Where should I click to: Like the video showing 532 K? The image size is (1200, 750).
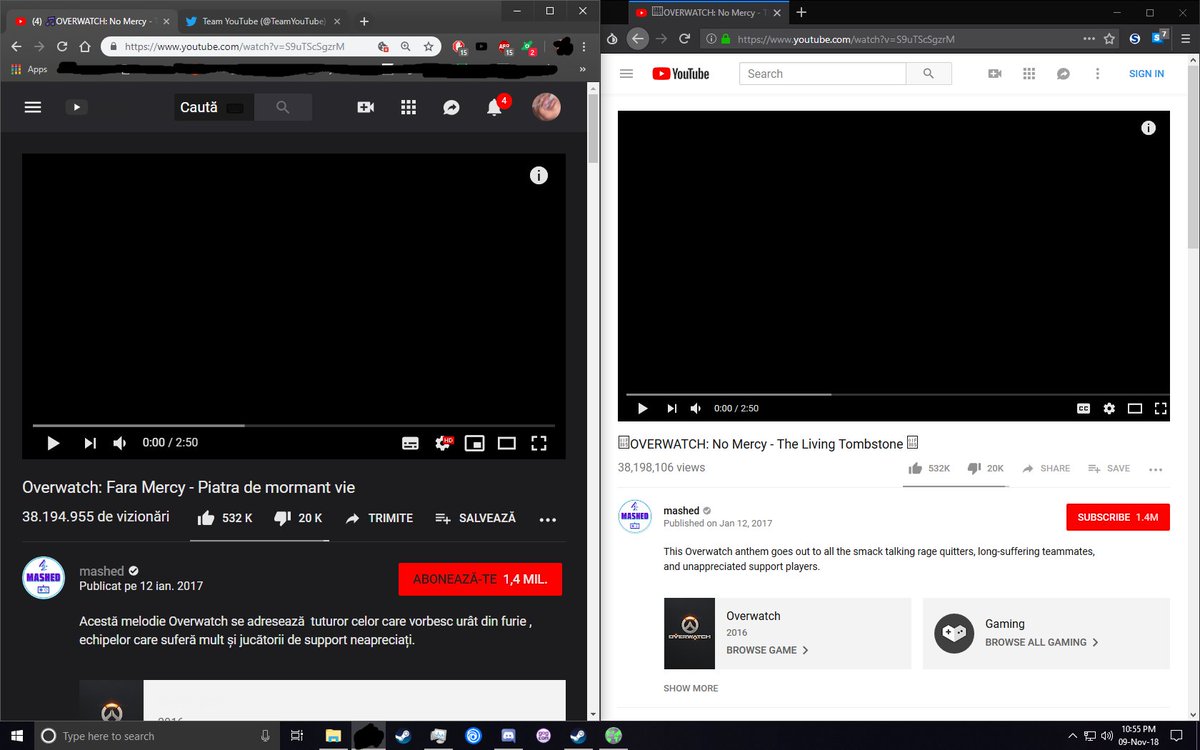tap(224, 518)
